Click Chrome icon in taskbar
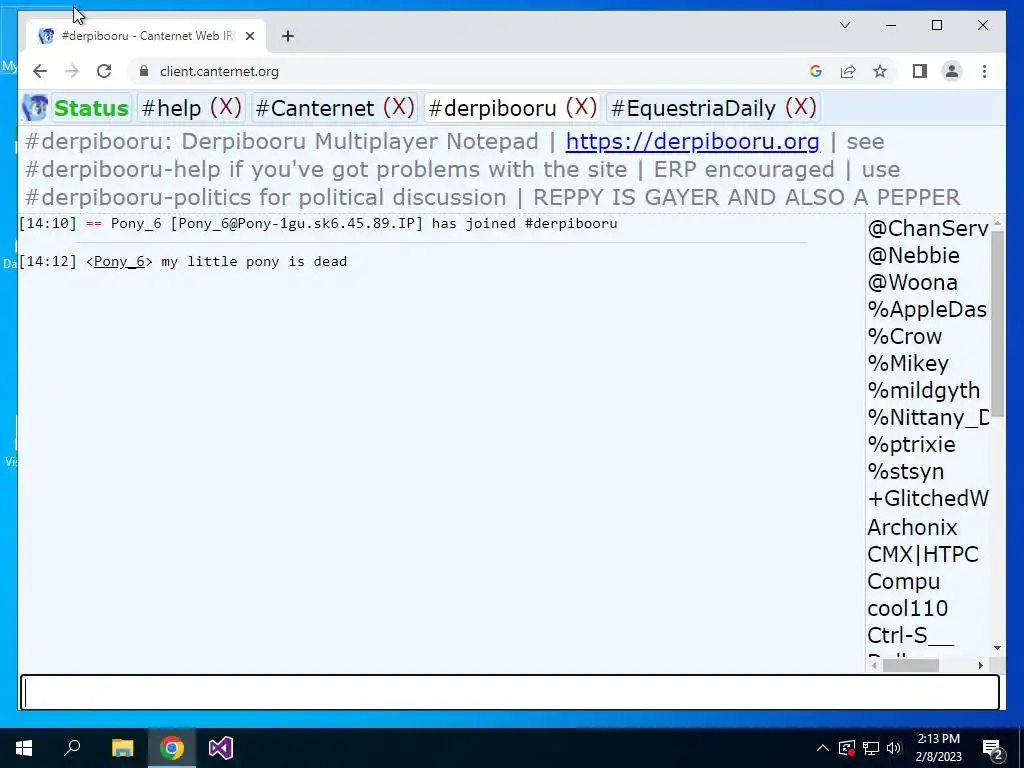 click(x=172, y=748)
